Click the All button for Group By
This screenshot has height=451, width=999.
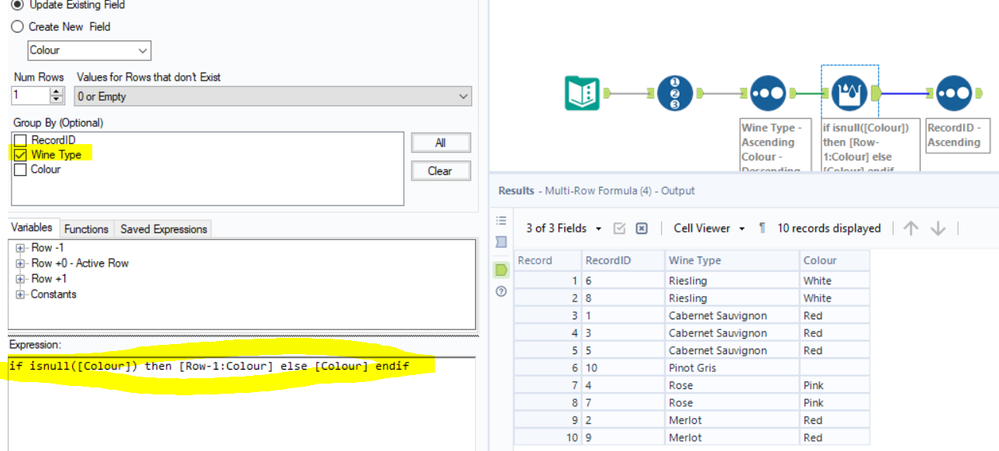(440, 143)
